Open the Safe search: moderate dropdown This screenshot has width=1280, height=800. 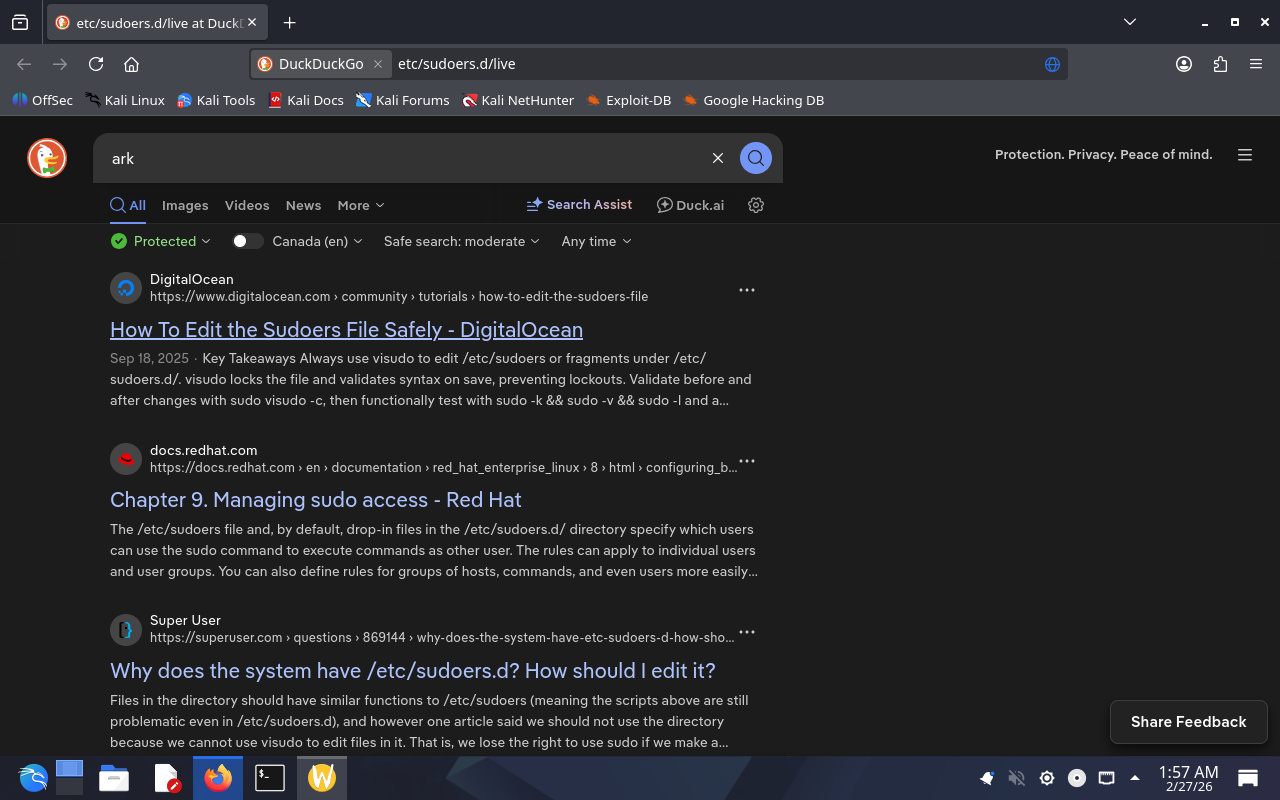pyautogui.click(x=461, y=241)
